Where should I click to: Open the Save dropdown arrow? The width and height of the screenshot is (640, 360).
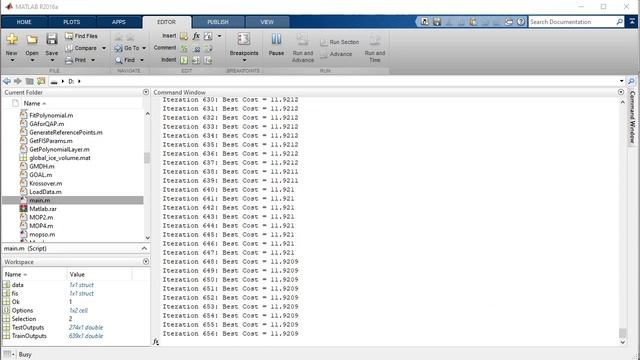[52, 60]
